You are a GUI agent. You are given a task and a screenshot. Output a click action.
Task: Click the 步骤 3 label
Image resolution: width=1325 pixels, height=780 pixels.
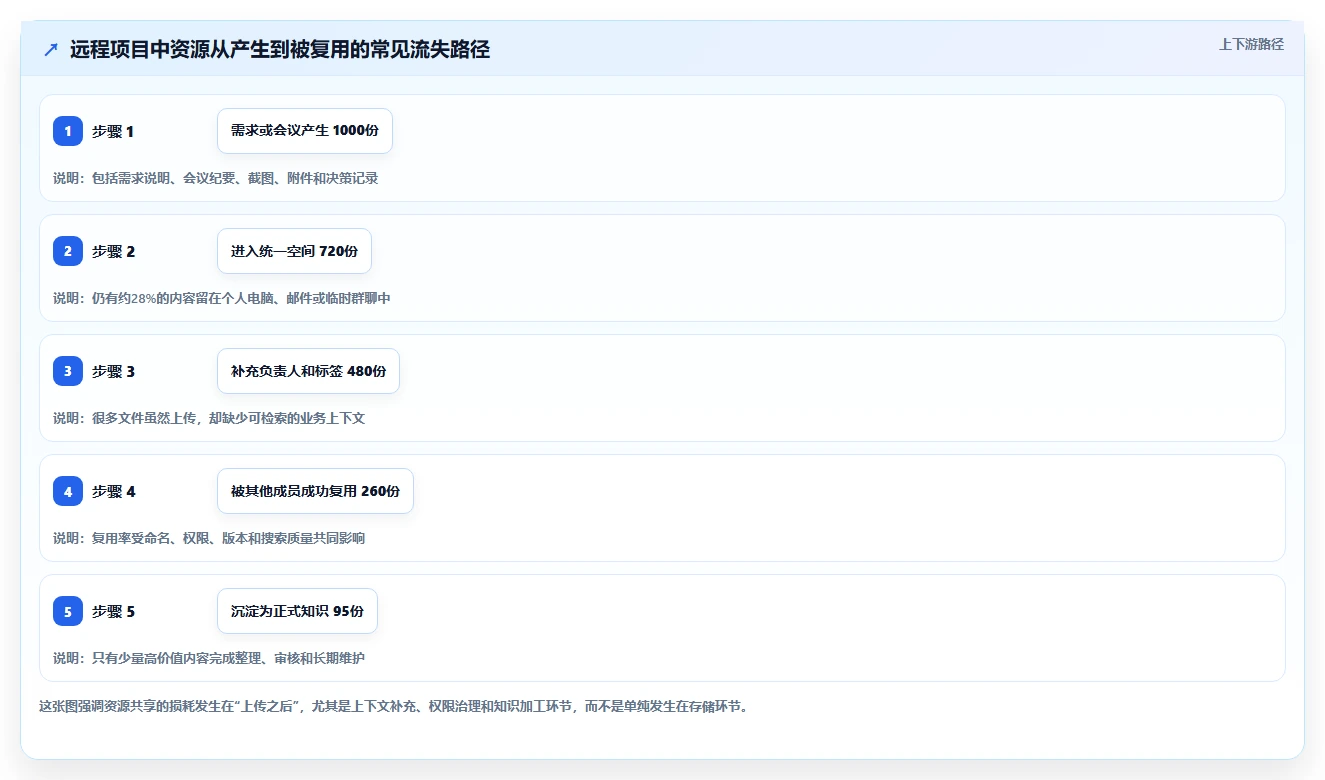pos(113,371)
